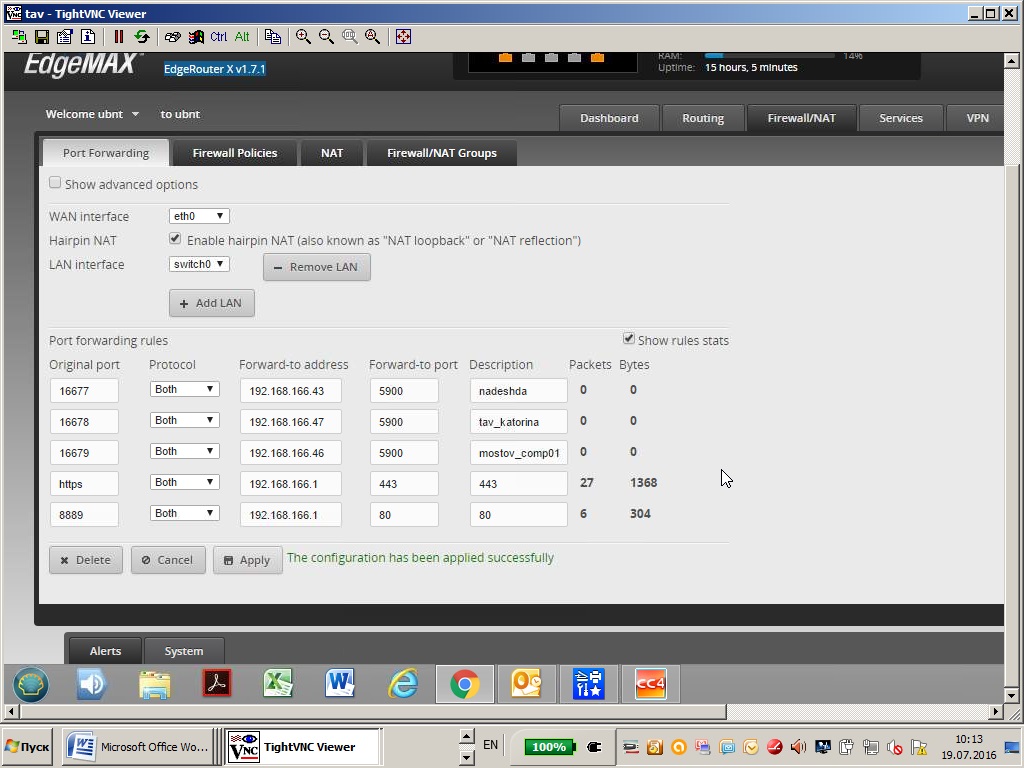Click the Delete button

[86, 560]
